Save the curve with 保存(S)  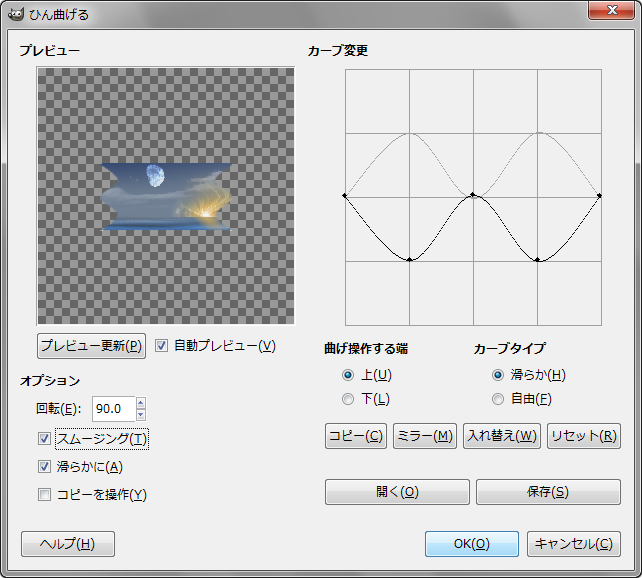(548, 492)
